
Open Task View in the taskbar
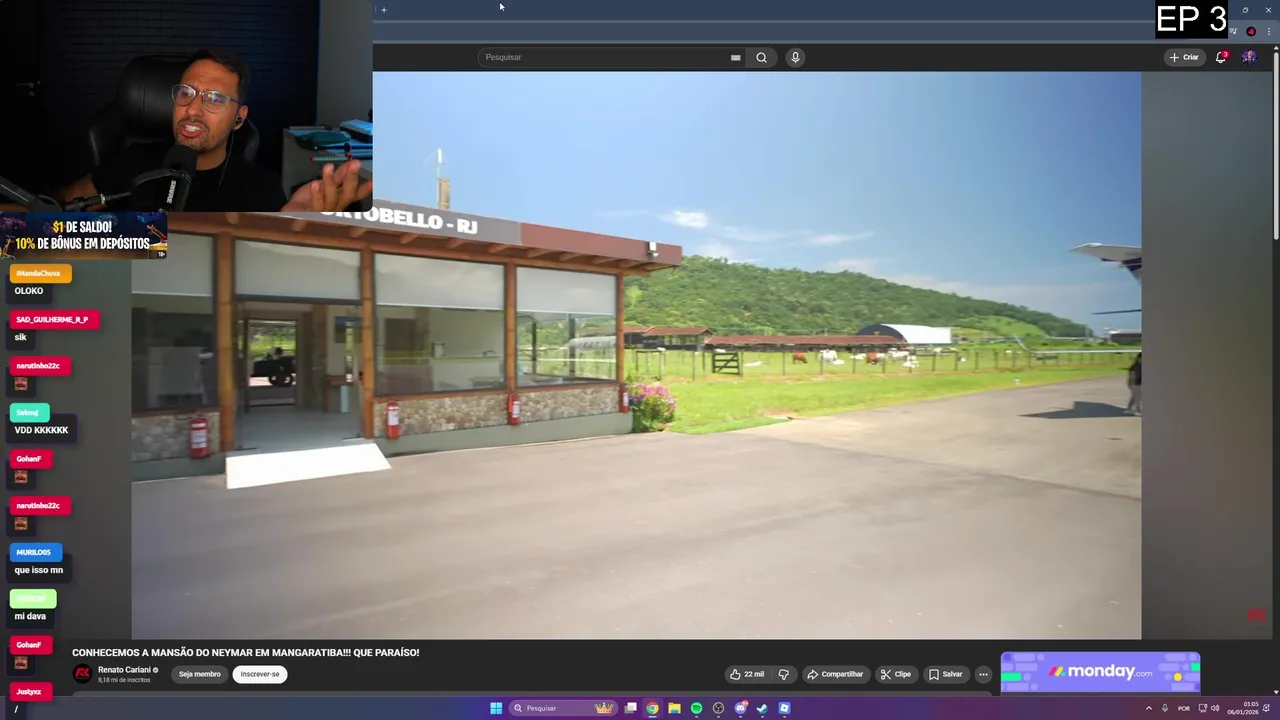(631, 708)
